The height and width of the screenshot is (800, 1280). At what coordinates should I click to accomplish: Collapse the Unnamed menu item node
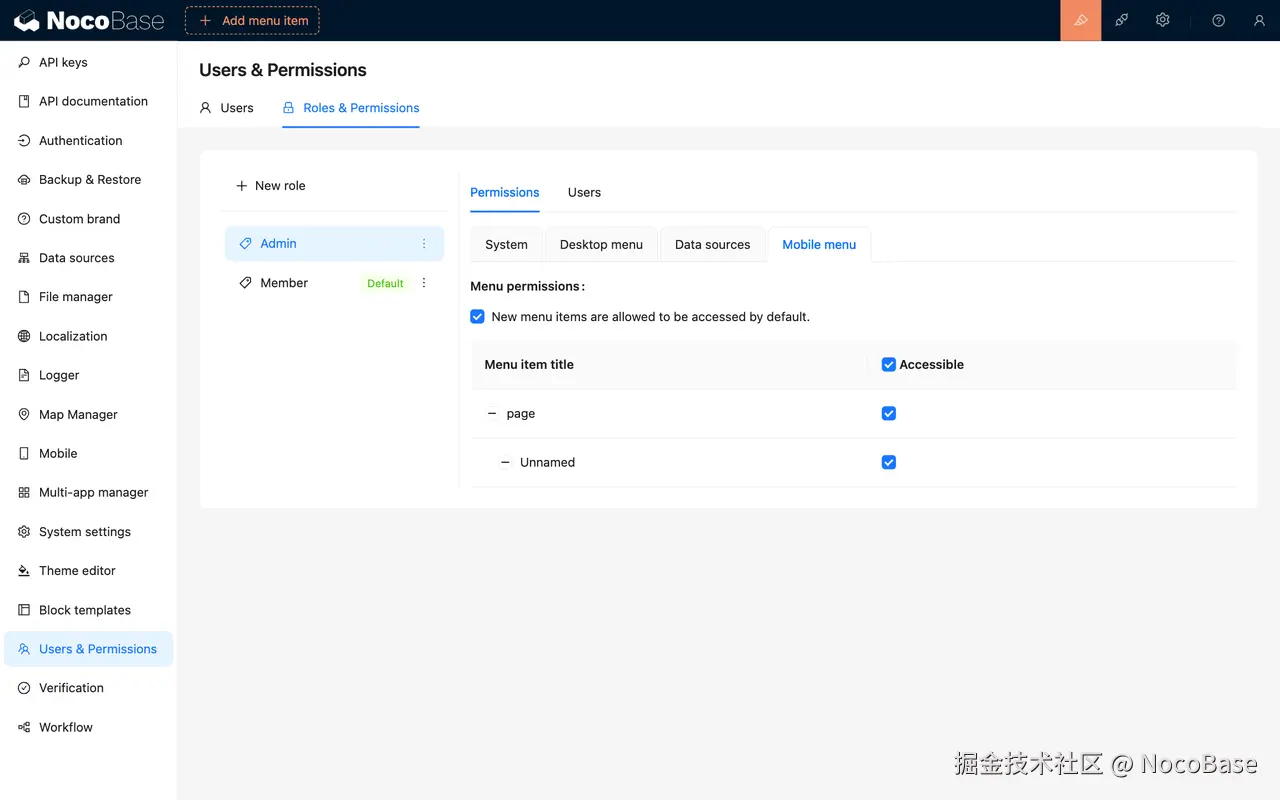(505, 462)
